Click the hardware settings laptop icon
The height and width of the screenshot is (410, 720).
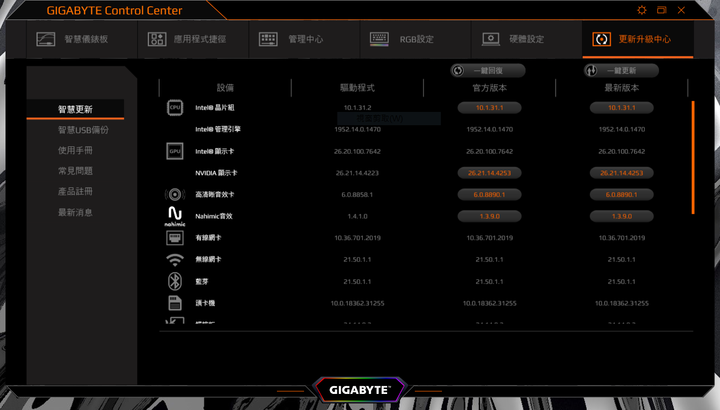[x=490, y=39]
